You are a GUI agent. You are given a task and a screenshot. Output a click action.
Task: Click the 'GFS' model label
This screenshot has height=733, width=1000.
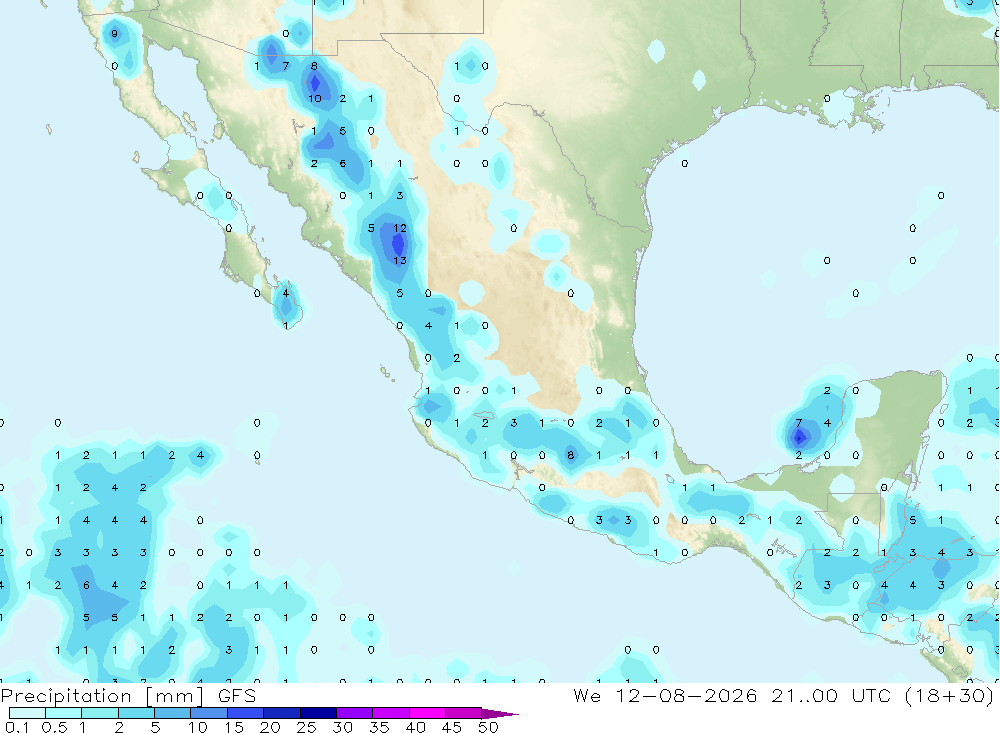(237, 695)
